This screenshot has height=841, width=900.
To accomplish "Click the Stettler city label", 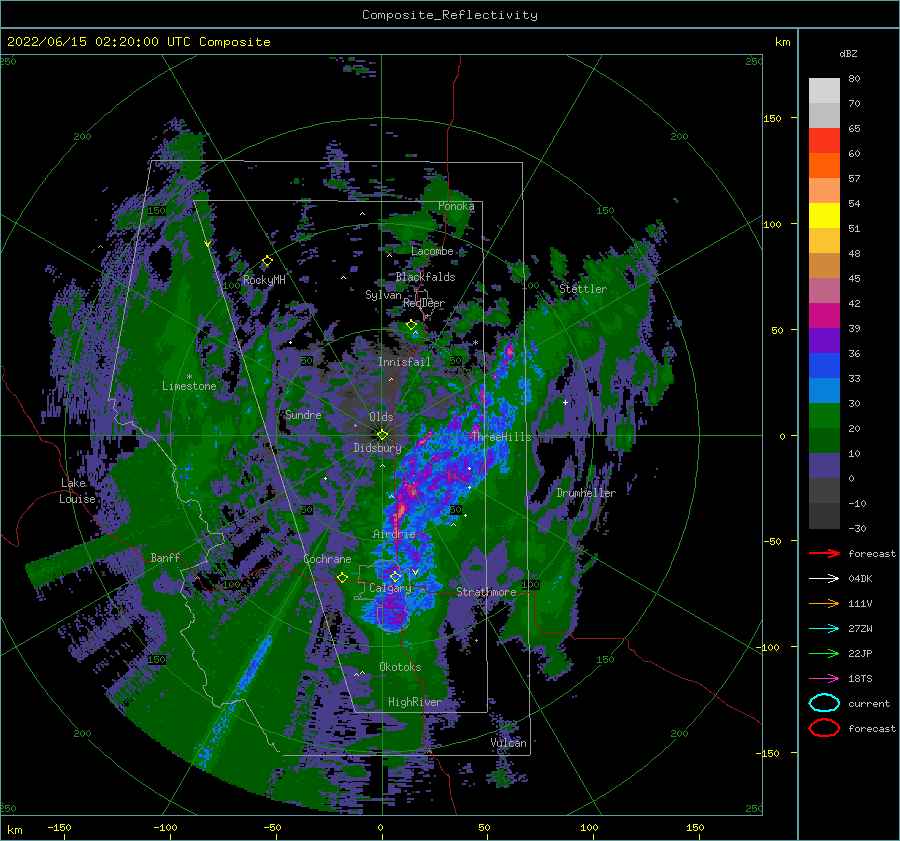I will pos(583,289).
